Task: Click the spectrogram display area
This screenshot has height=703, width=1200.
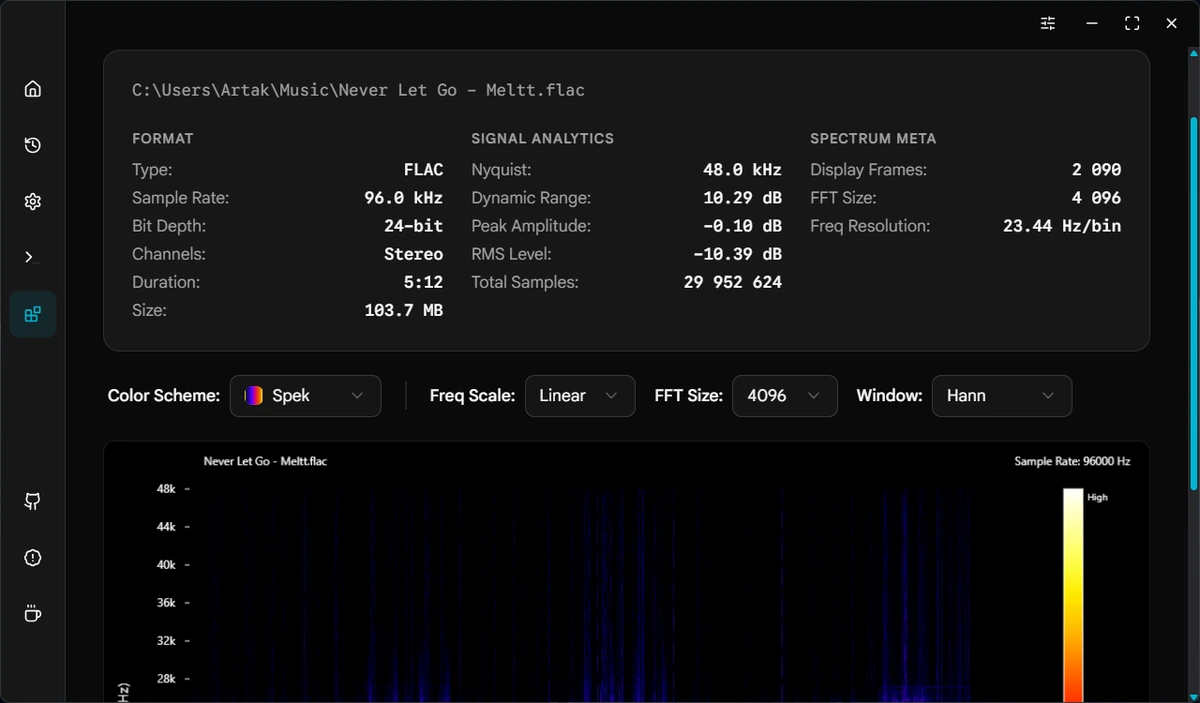Action: click(x=620, y=595)
